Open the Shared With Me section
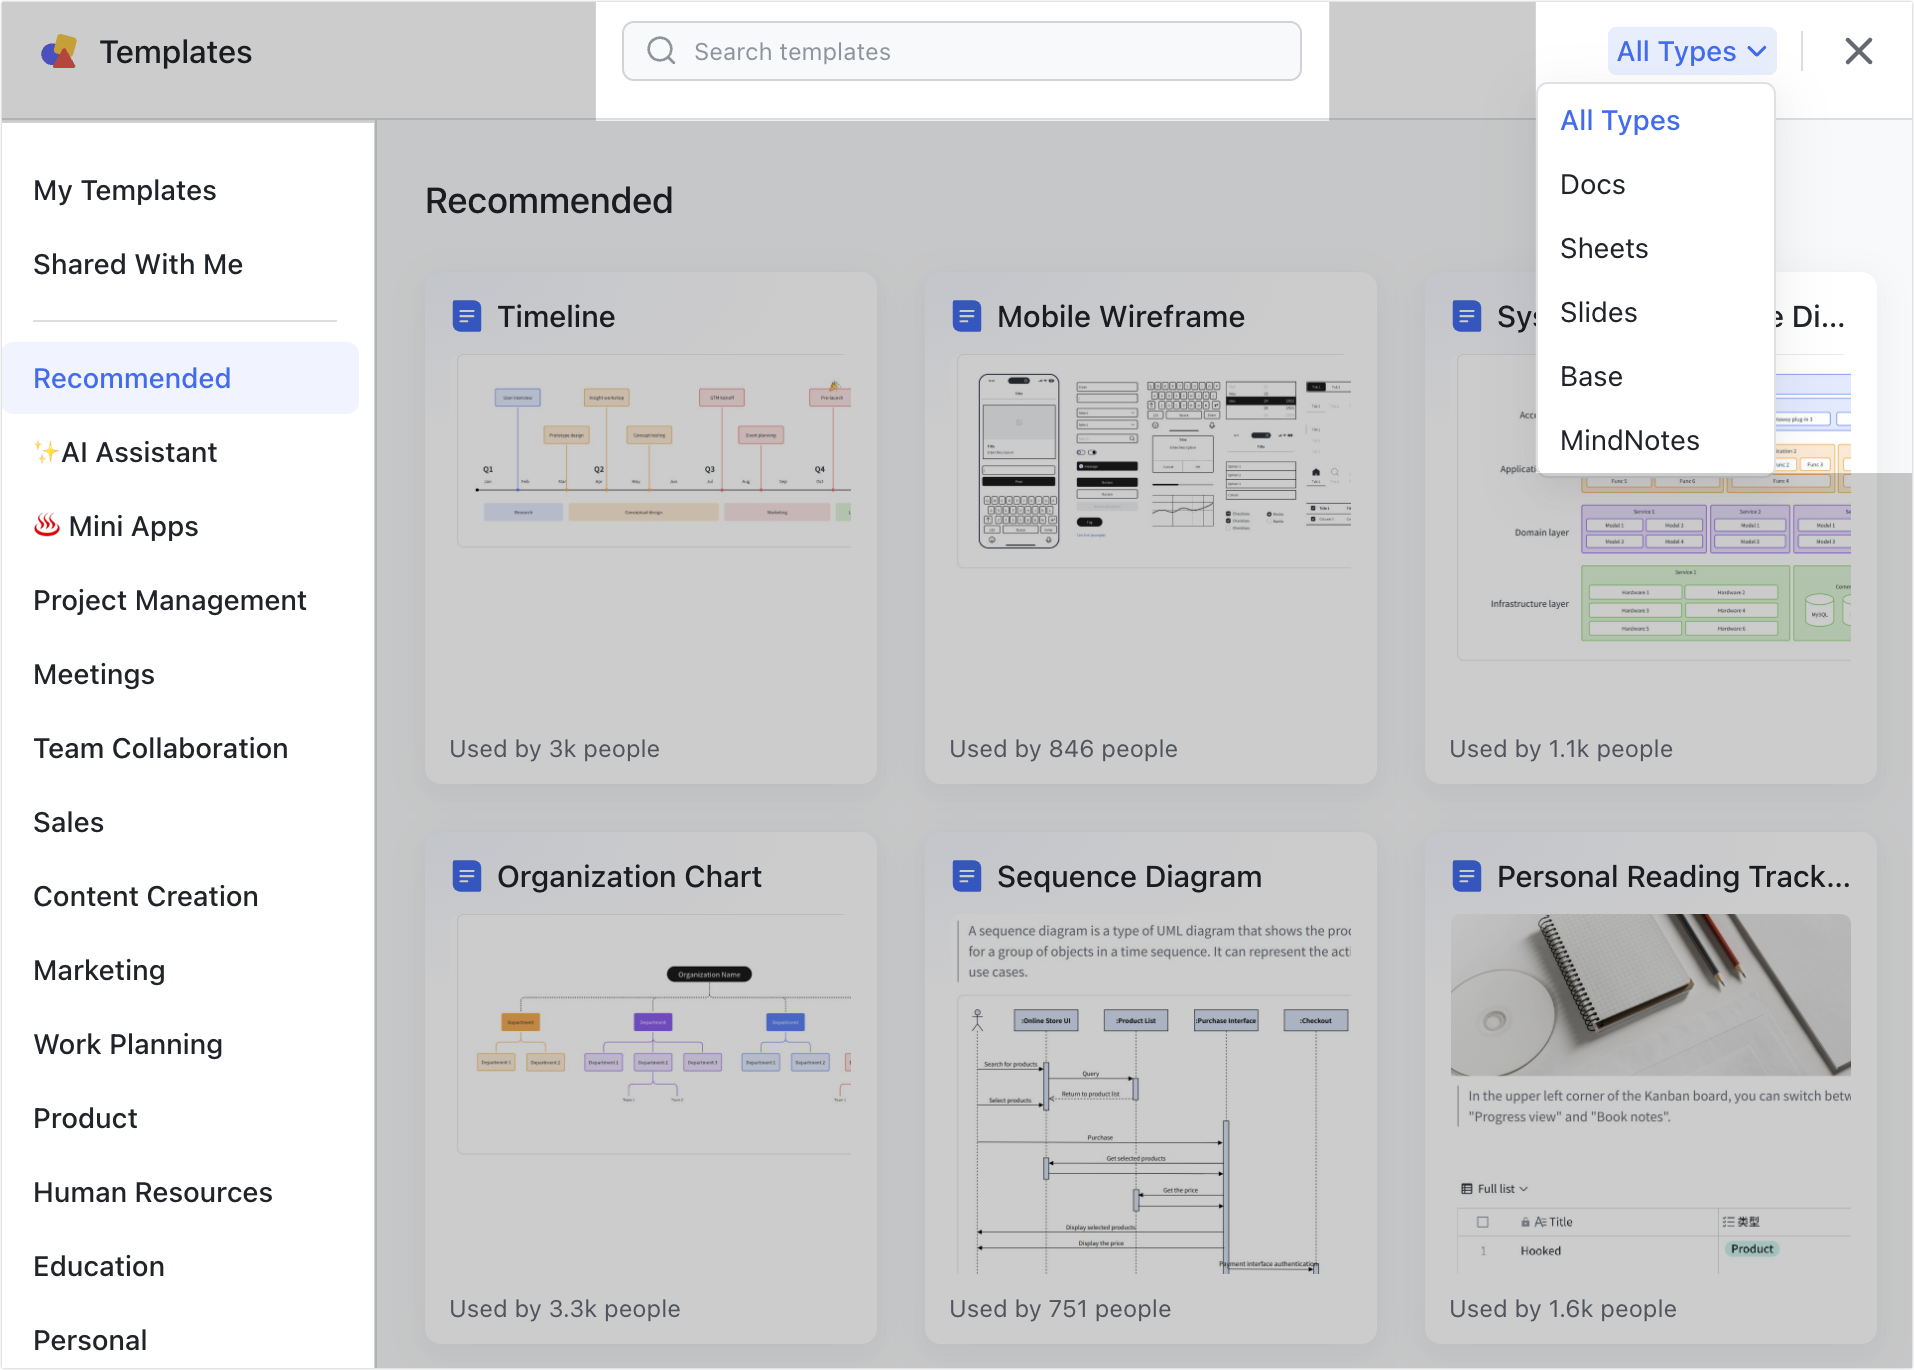This screenshot has height=1370, width=1914. 138,264
